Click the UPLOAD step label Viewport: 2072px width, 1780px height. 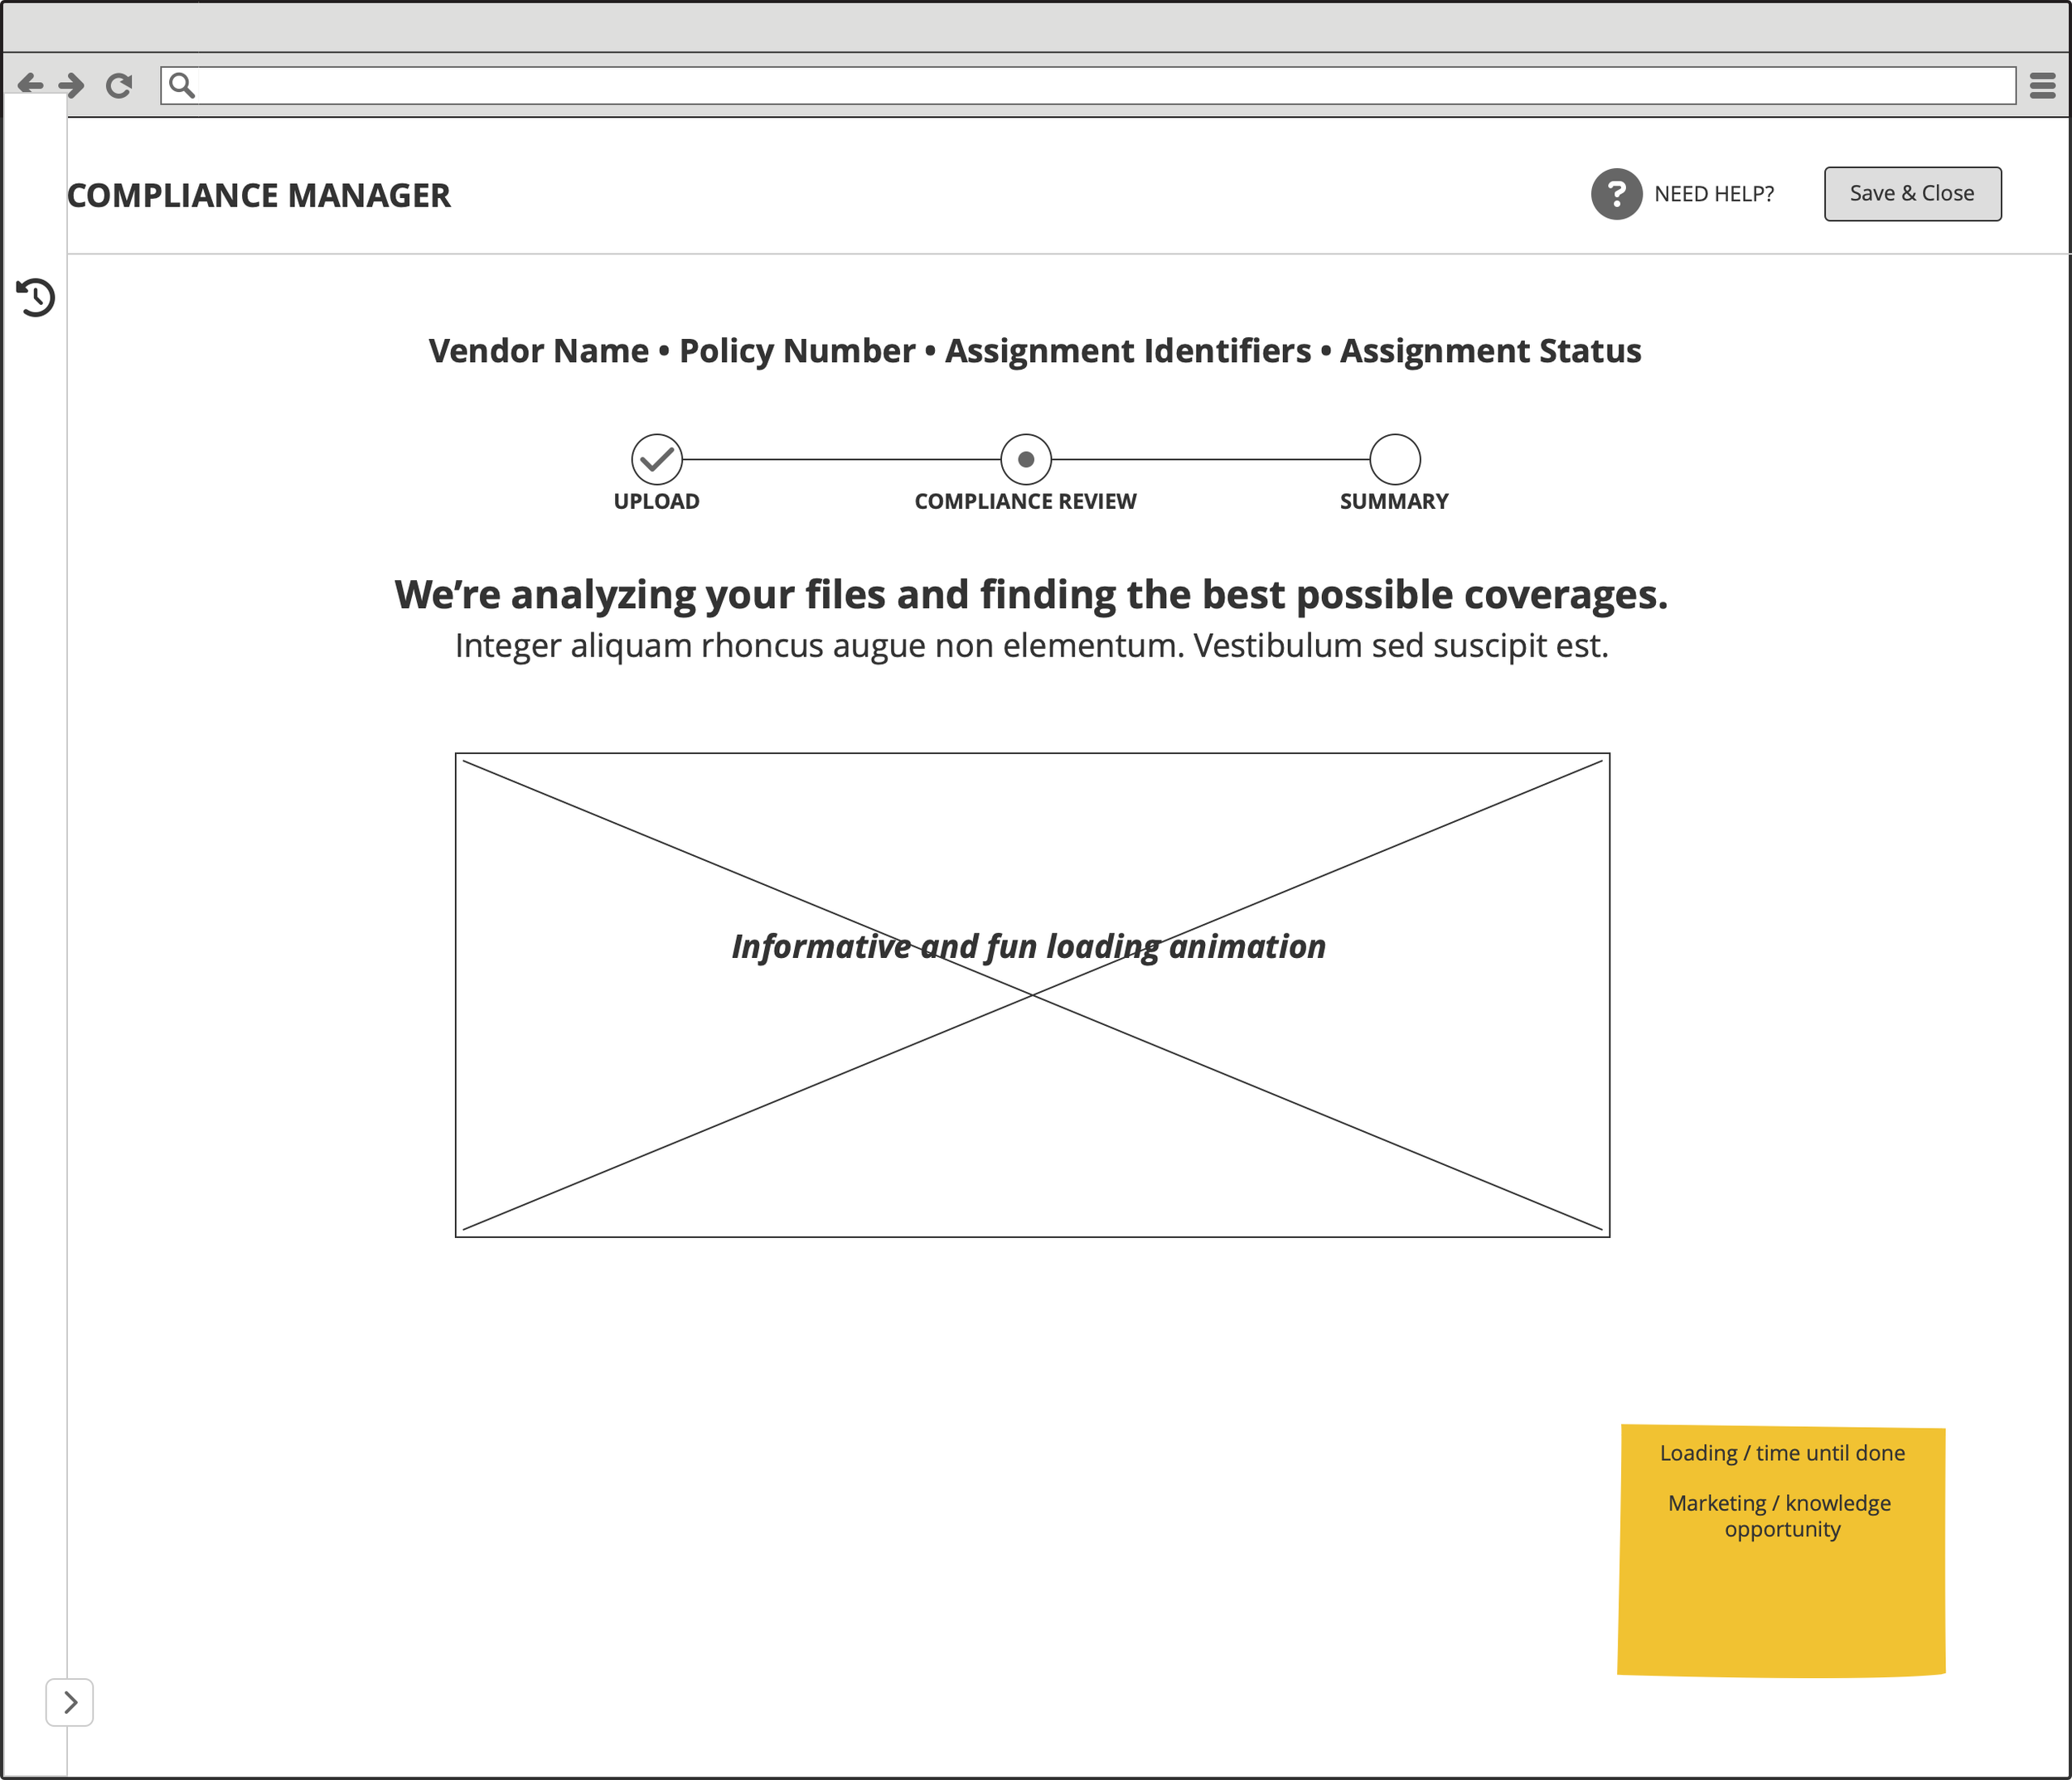[x=657, y=502]
